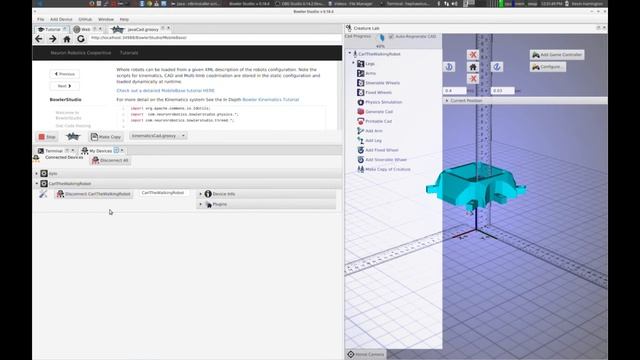Open the browser home page icon
Viewport: 640px width, 360px height.
click(x=67, y=39)
